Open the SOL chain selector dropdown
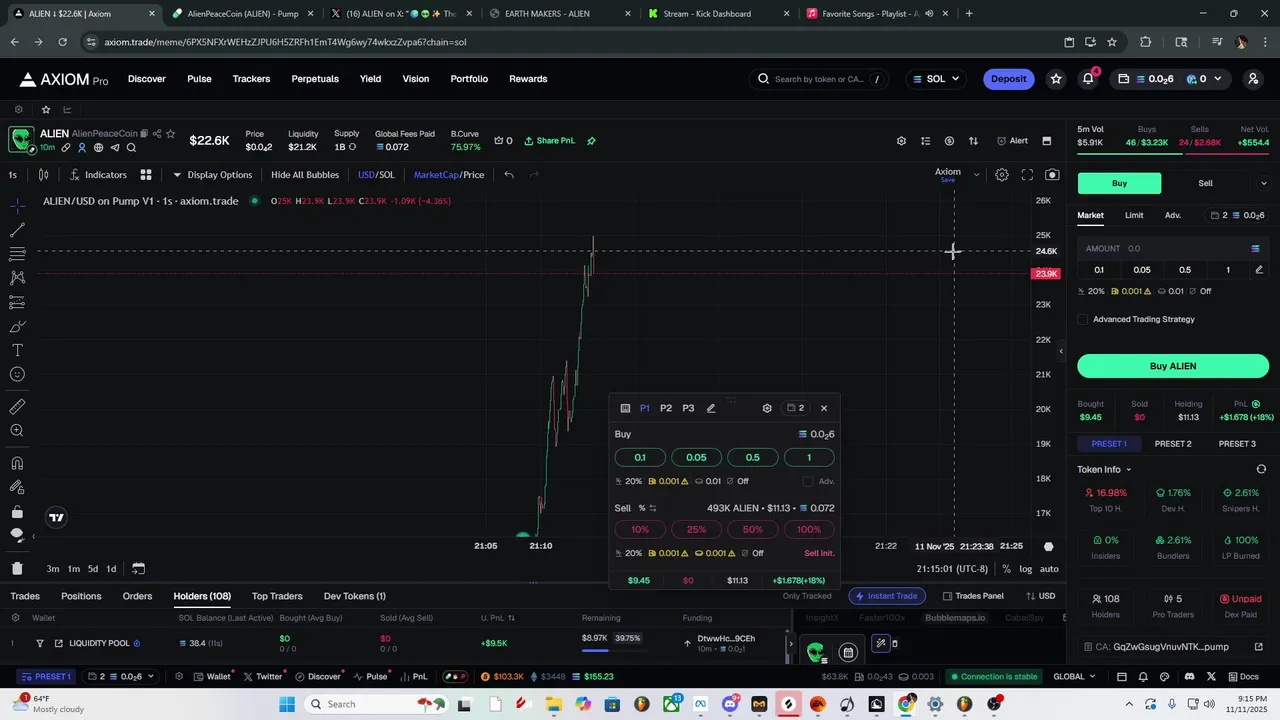Image resolution: width=1280 pixels, height=720 pixels. pyautogui.click(x=936, y=79)
